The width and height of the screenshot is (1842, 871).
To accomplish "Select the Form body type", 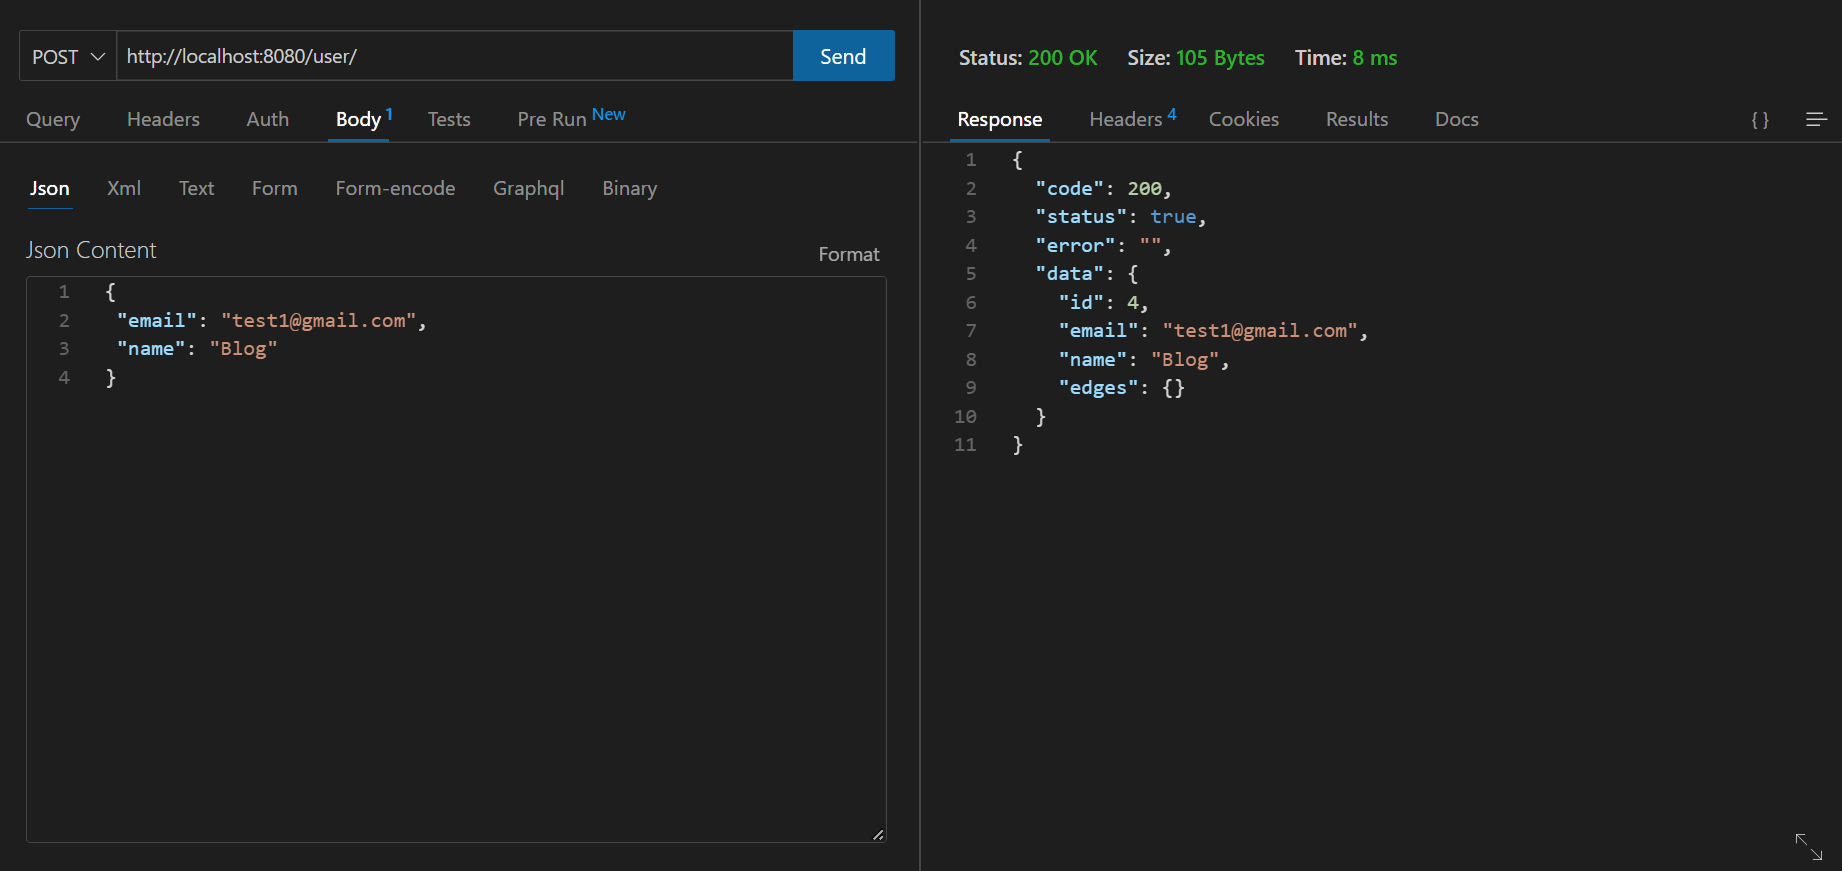I will (x=275, y=188).
